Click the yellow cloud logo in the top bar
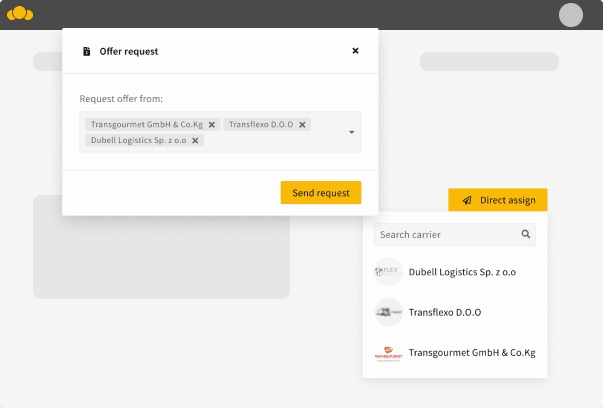Image resolution: width=603 pixels, height=408 pixels. tap(20, 14)
